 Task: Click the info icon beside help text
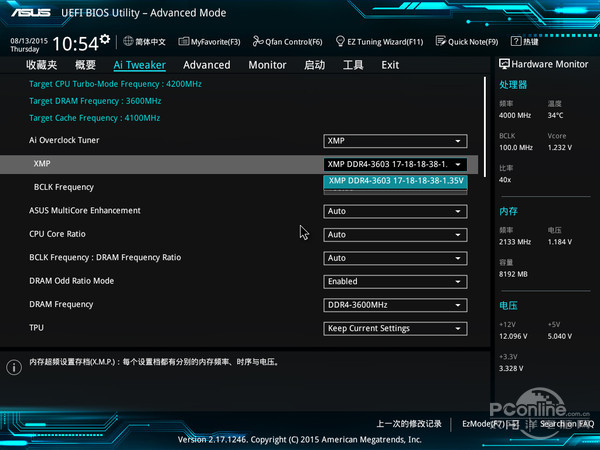[x=14, y=367]
